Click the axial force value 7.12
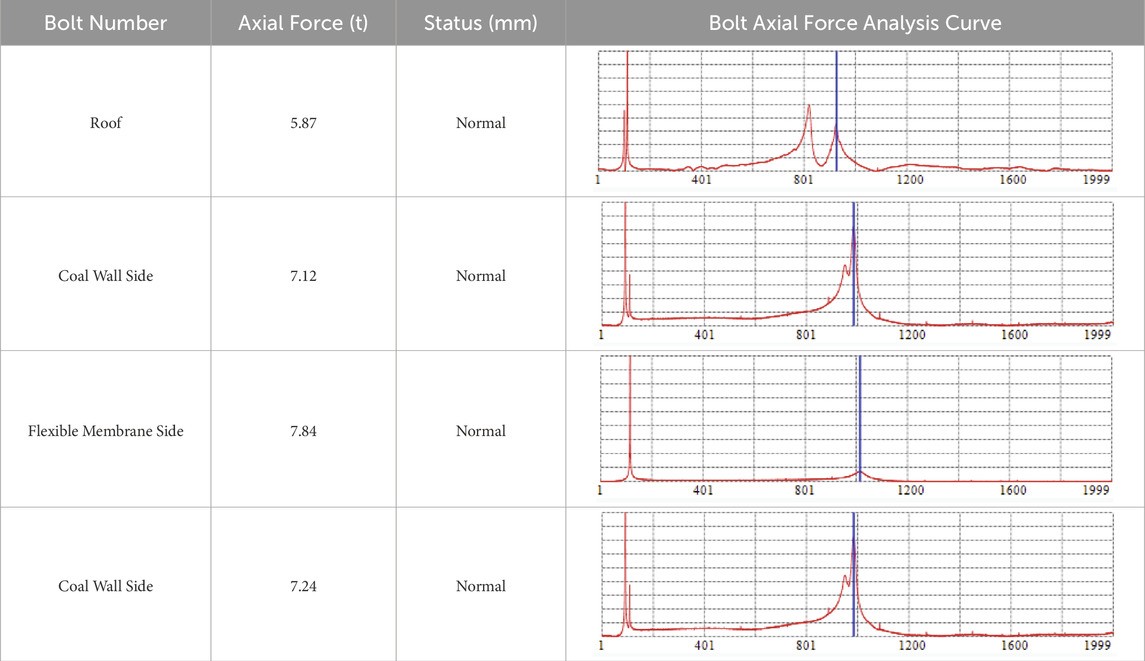The height and width of the screenshot is (661, 1145). (x=303, y=276)
